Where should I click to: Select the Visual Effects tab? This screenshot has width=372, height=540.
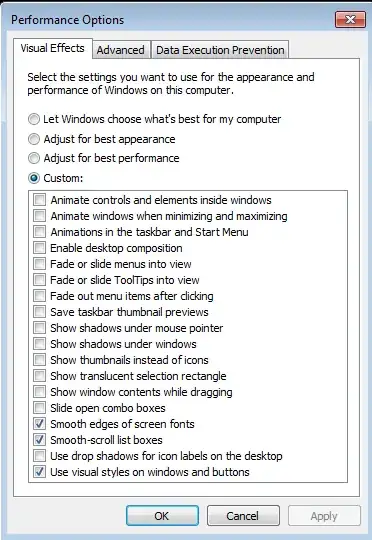tap(53, 48)
